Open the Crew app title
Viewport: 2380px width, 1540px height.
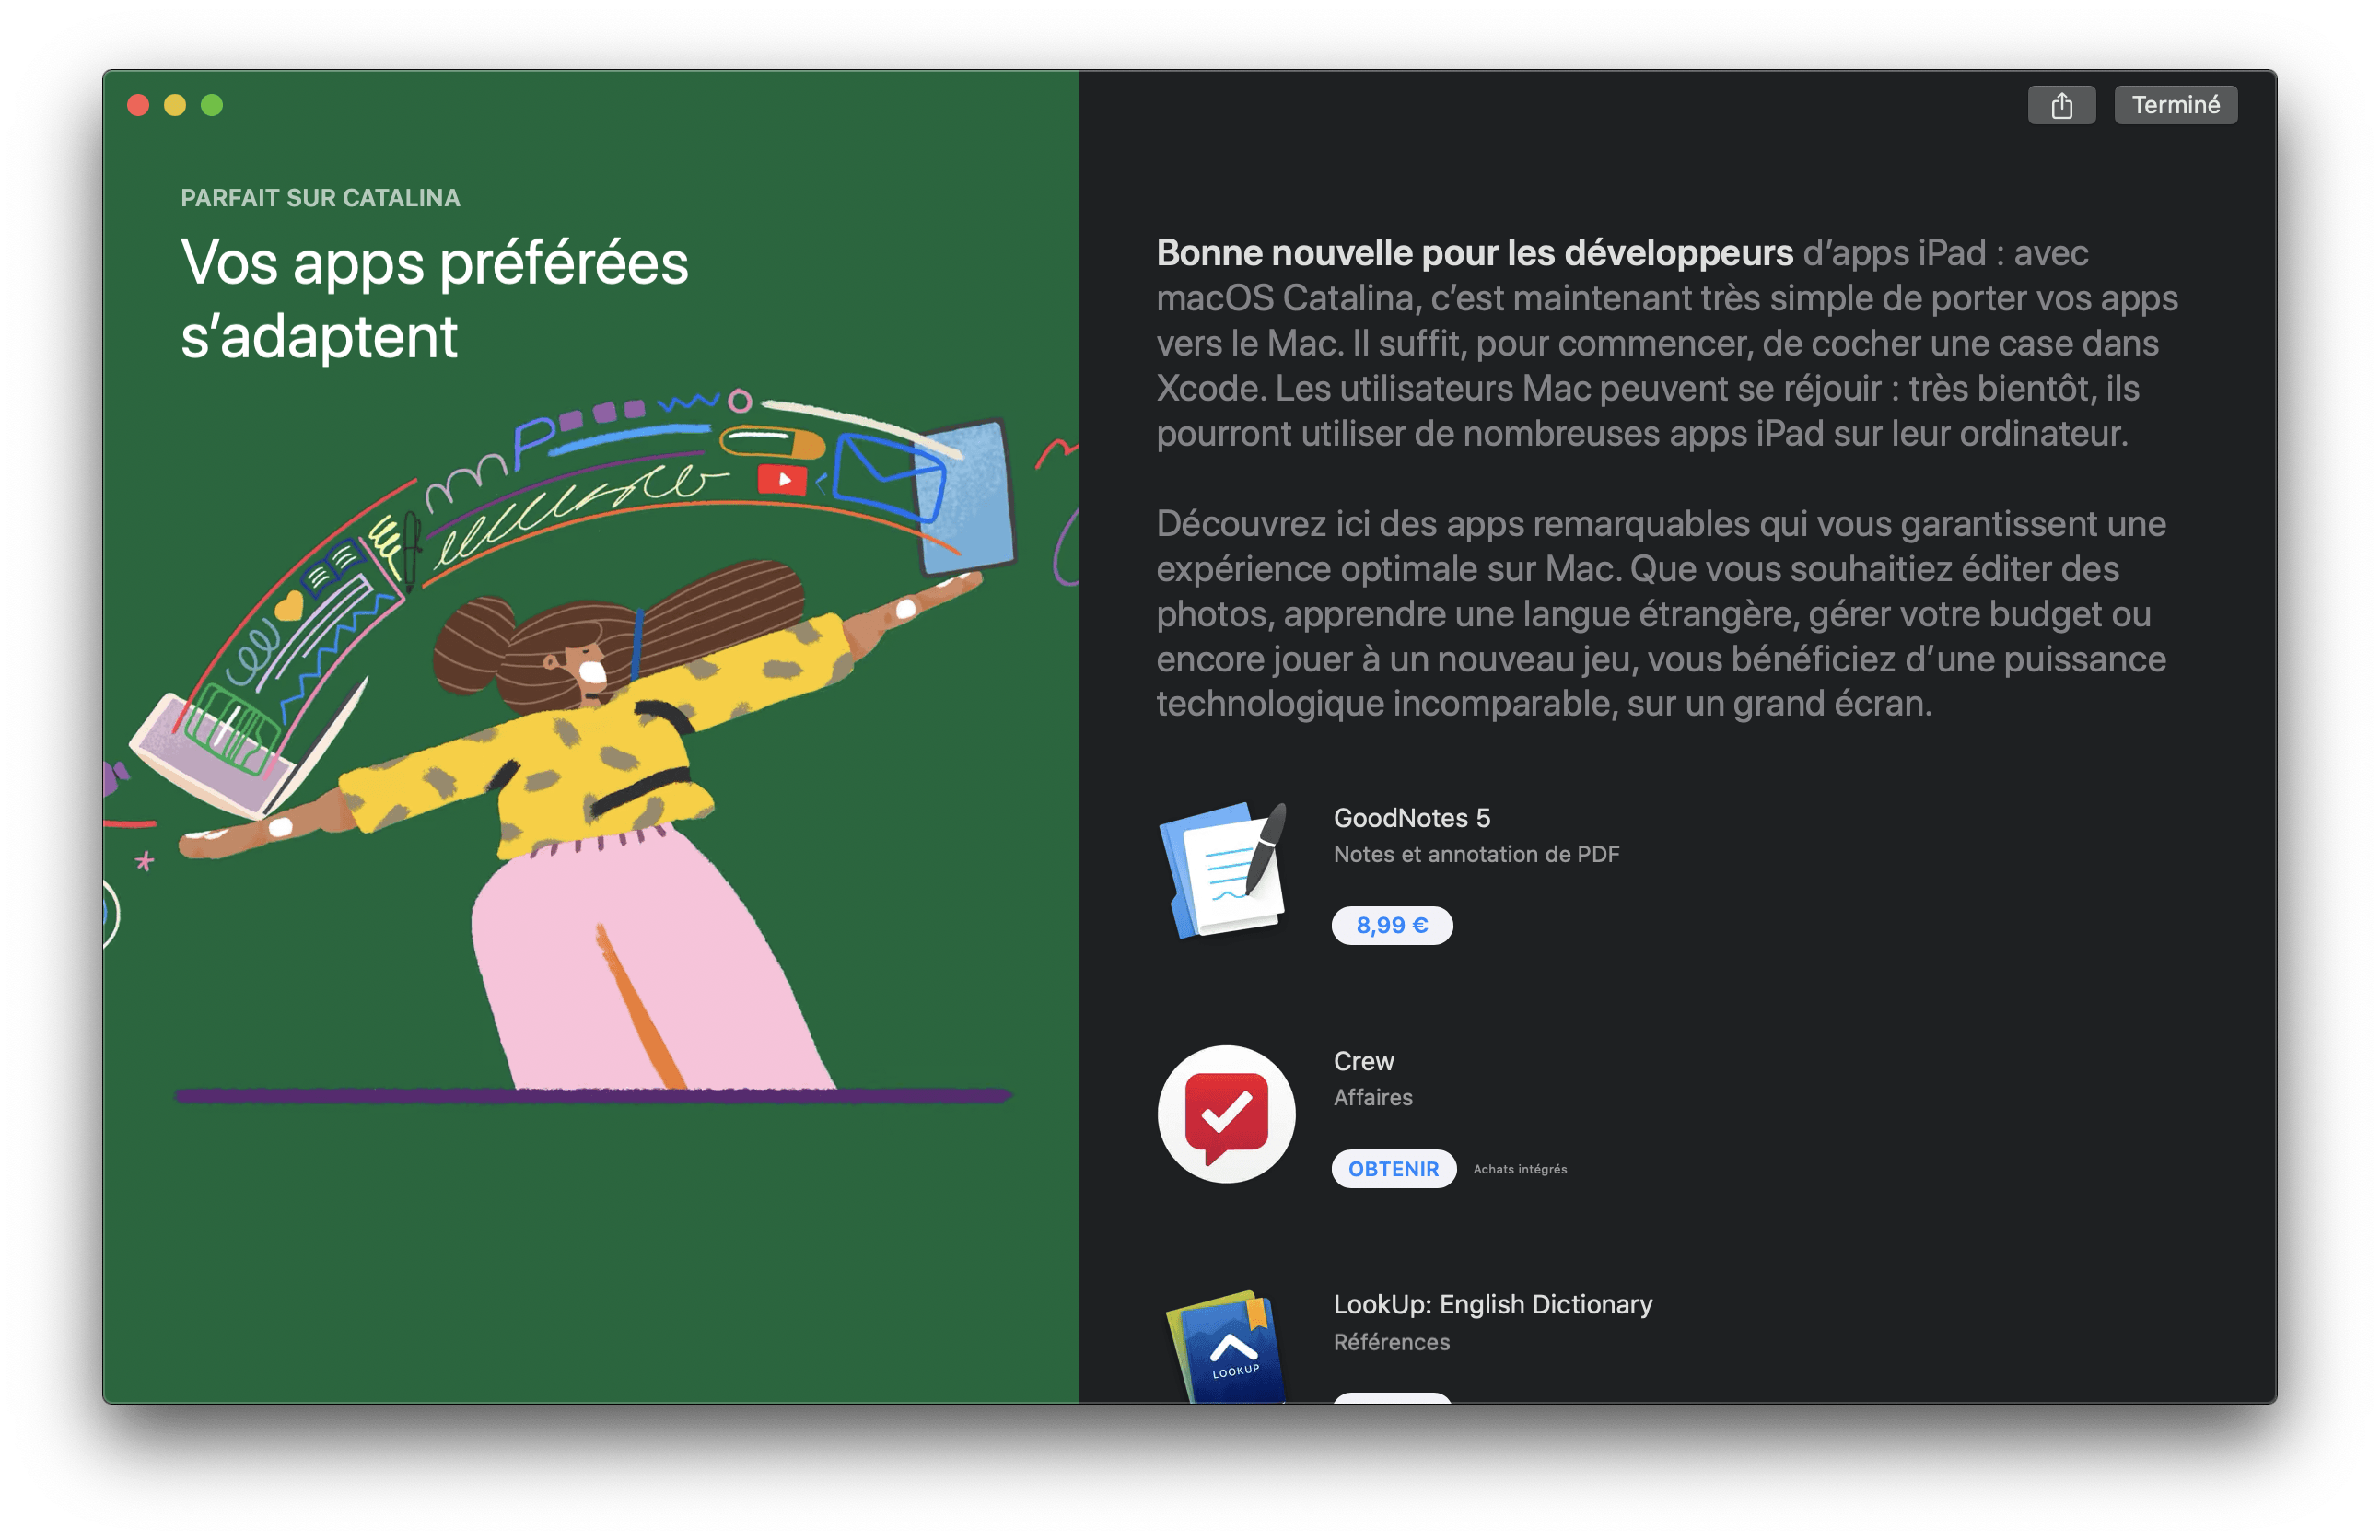coord(1363,1061)
